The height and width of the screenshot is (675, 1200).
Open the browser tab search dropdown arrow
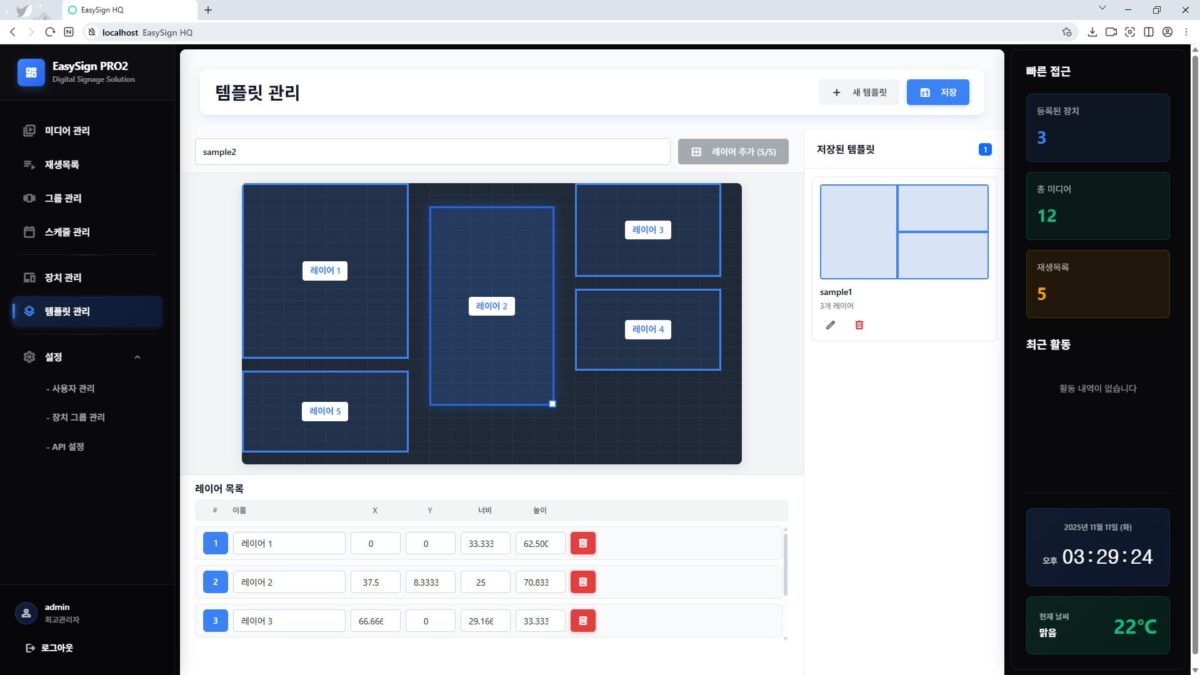point(1102,9)
